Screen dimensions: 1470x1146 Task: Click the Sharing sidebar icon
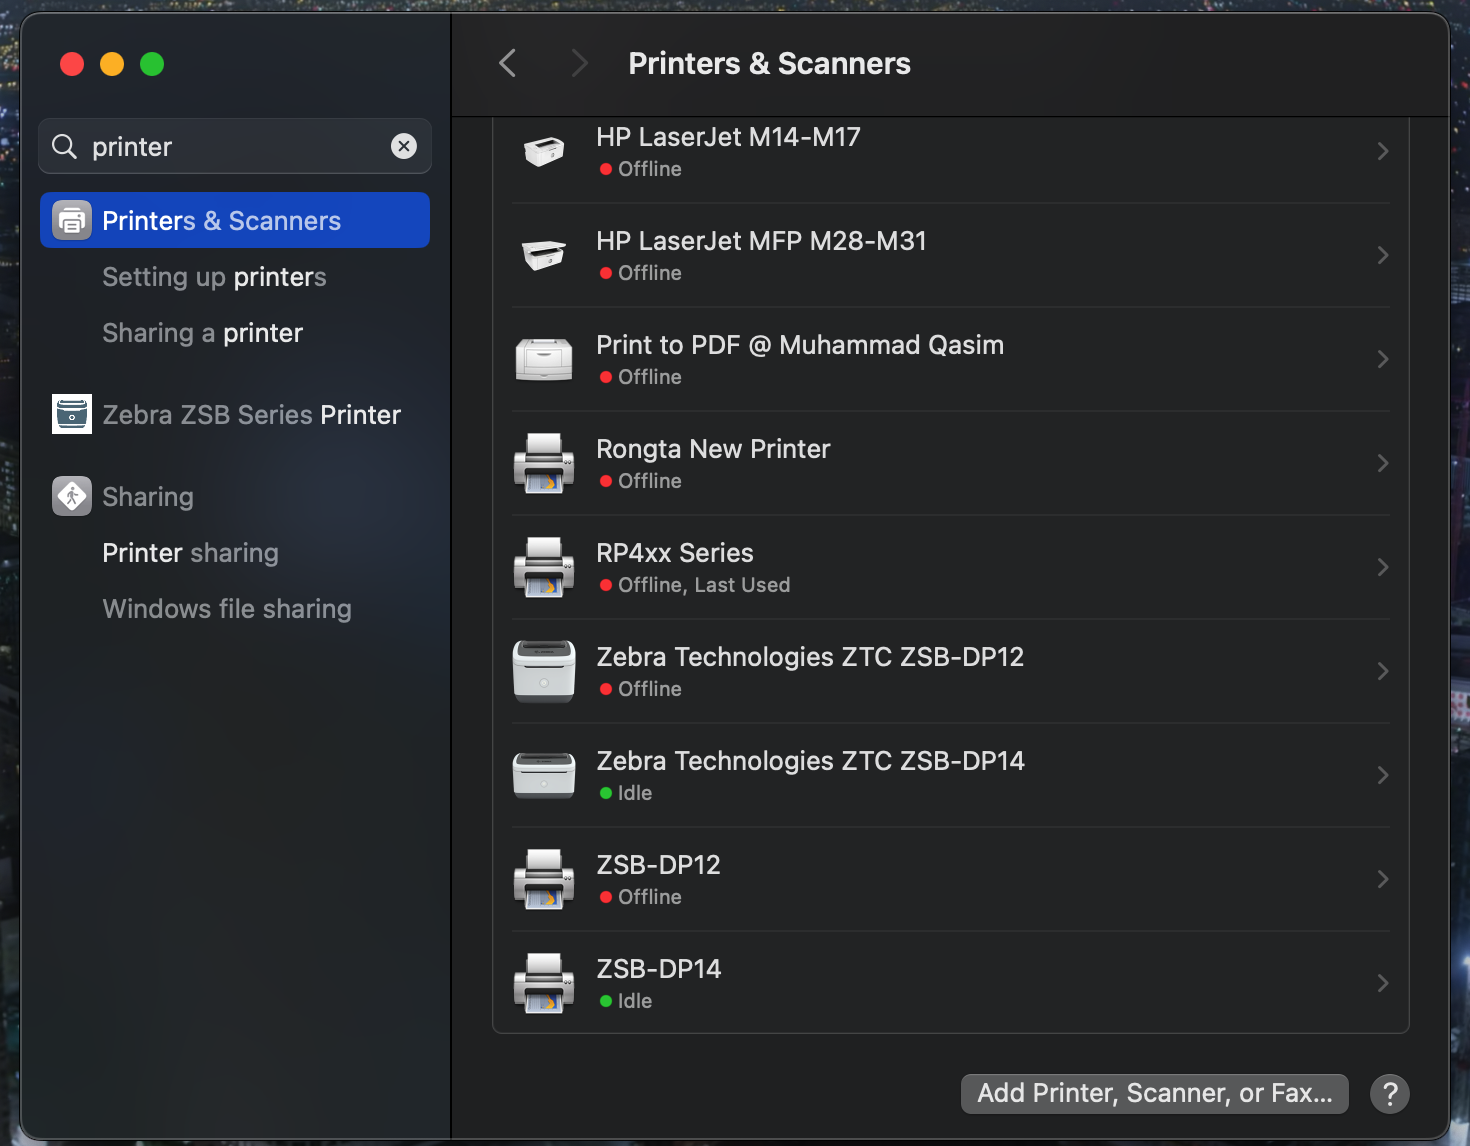[72, 496]
